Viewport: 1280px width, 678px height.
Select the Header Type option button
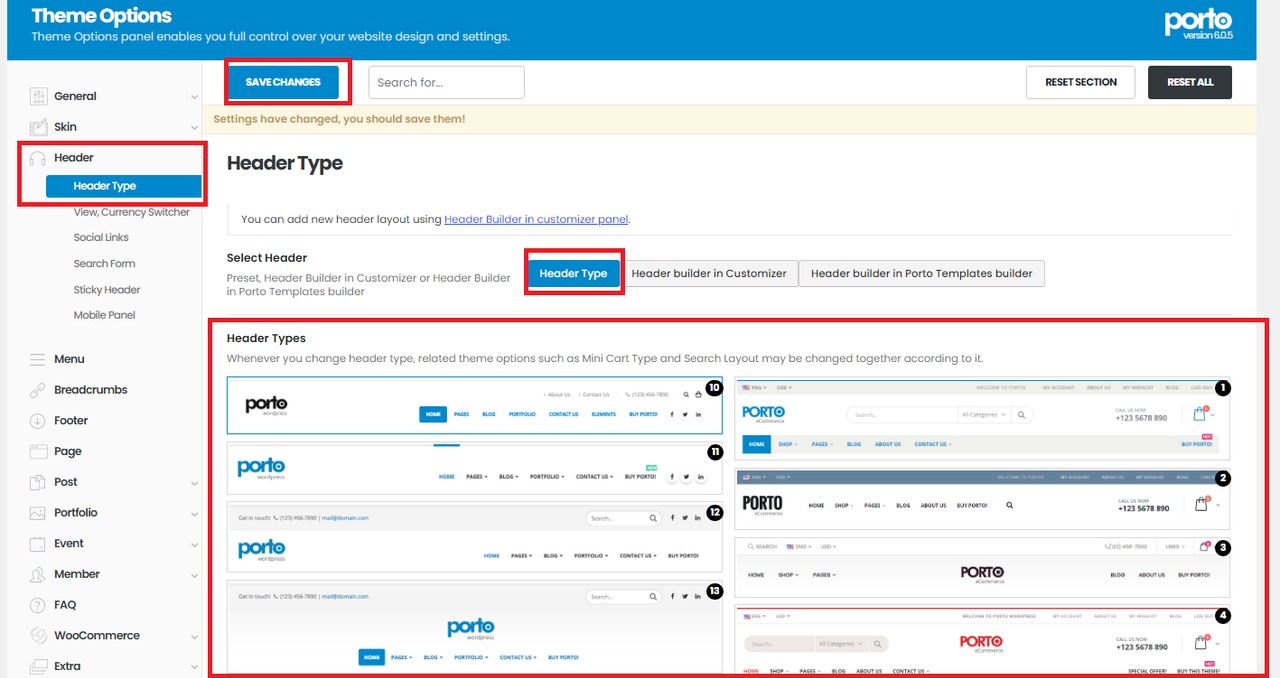(x=573, y=273)
